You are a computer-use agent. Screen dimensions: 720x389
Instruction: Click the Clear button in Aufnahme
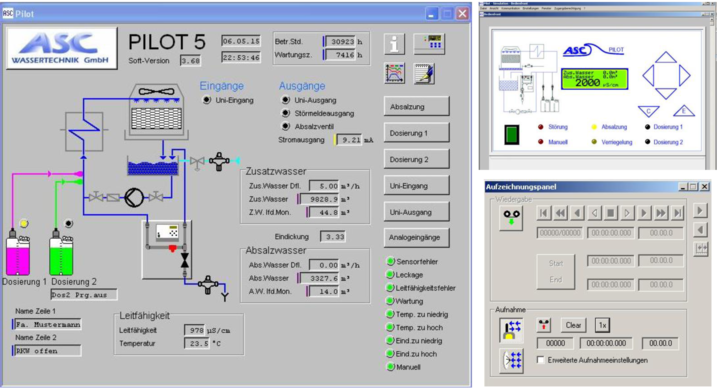tap(573, 325)
